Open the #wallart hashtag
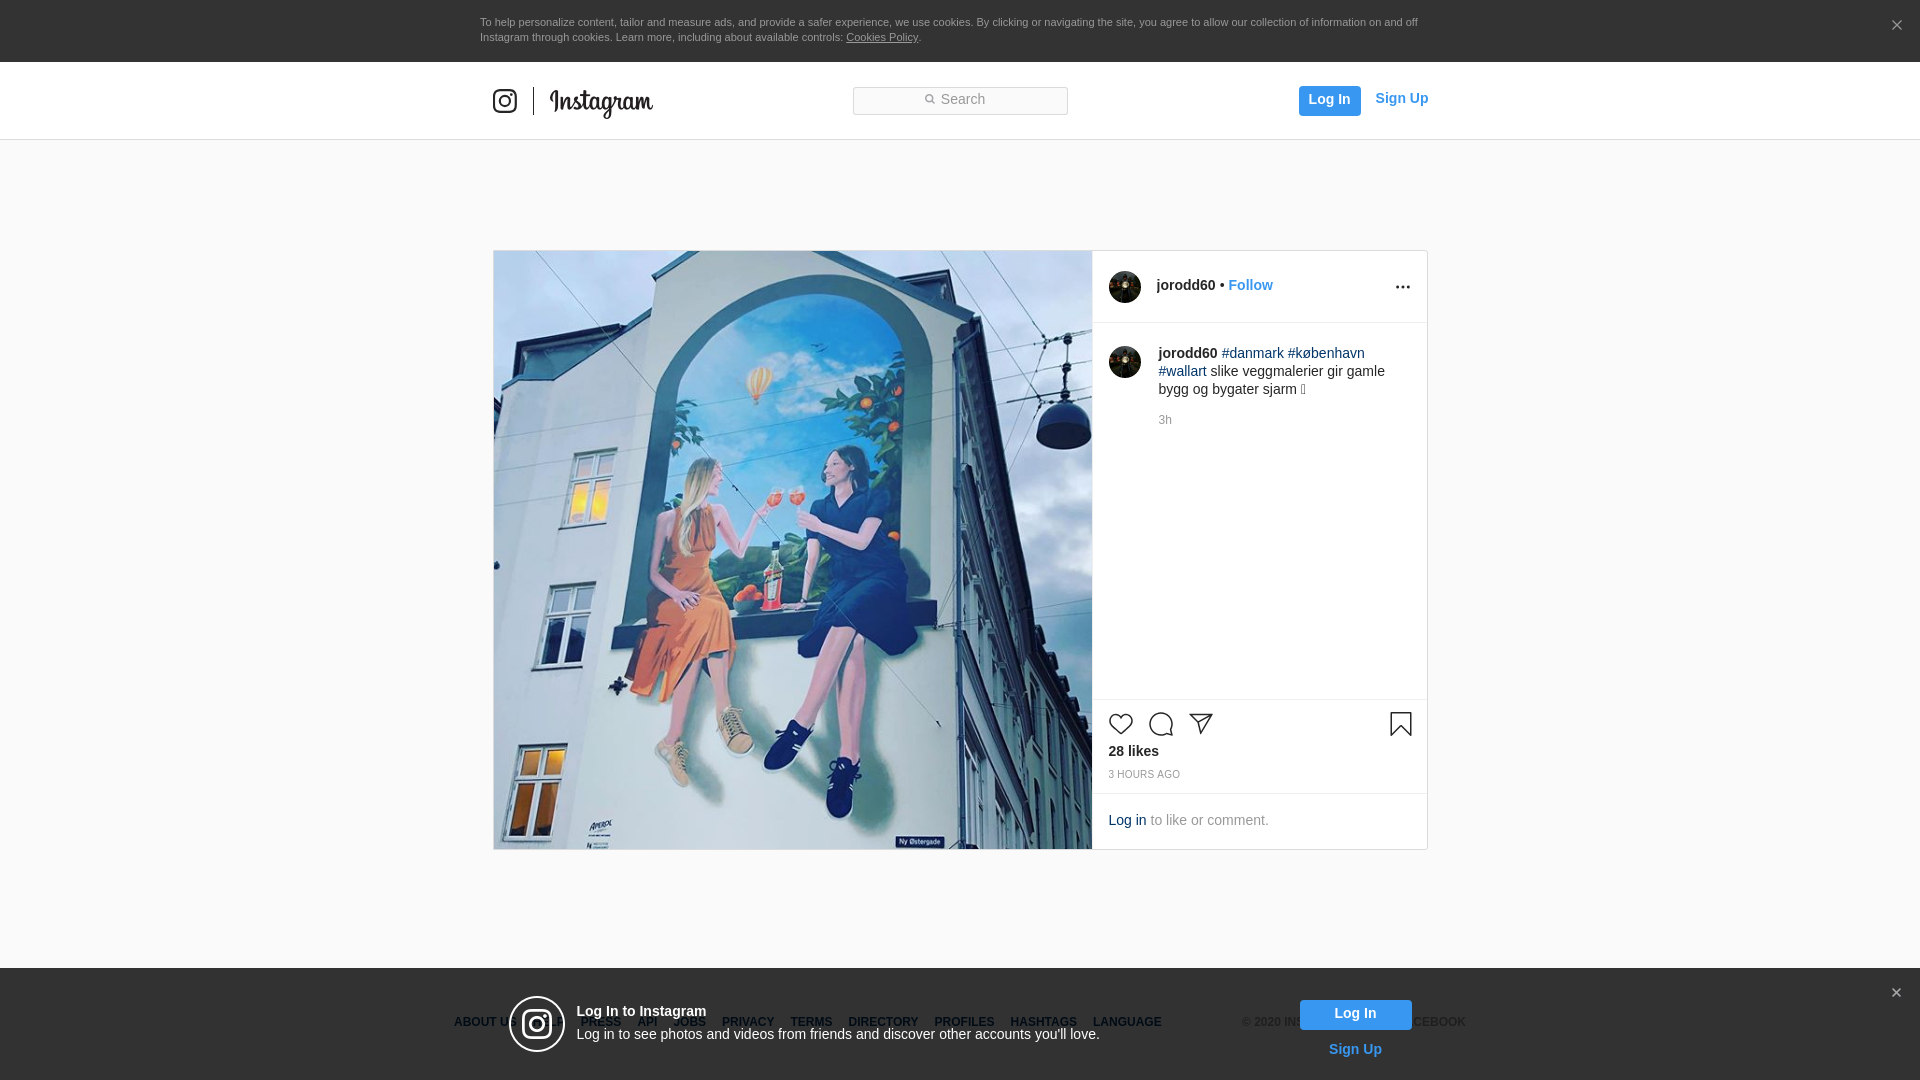This screenshot has width=1920, height=1080. point(1182,371)
